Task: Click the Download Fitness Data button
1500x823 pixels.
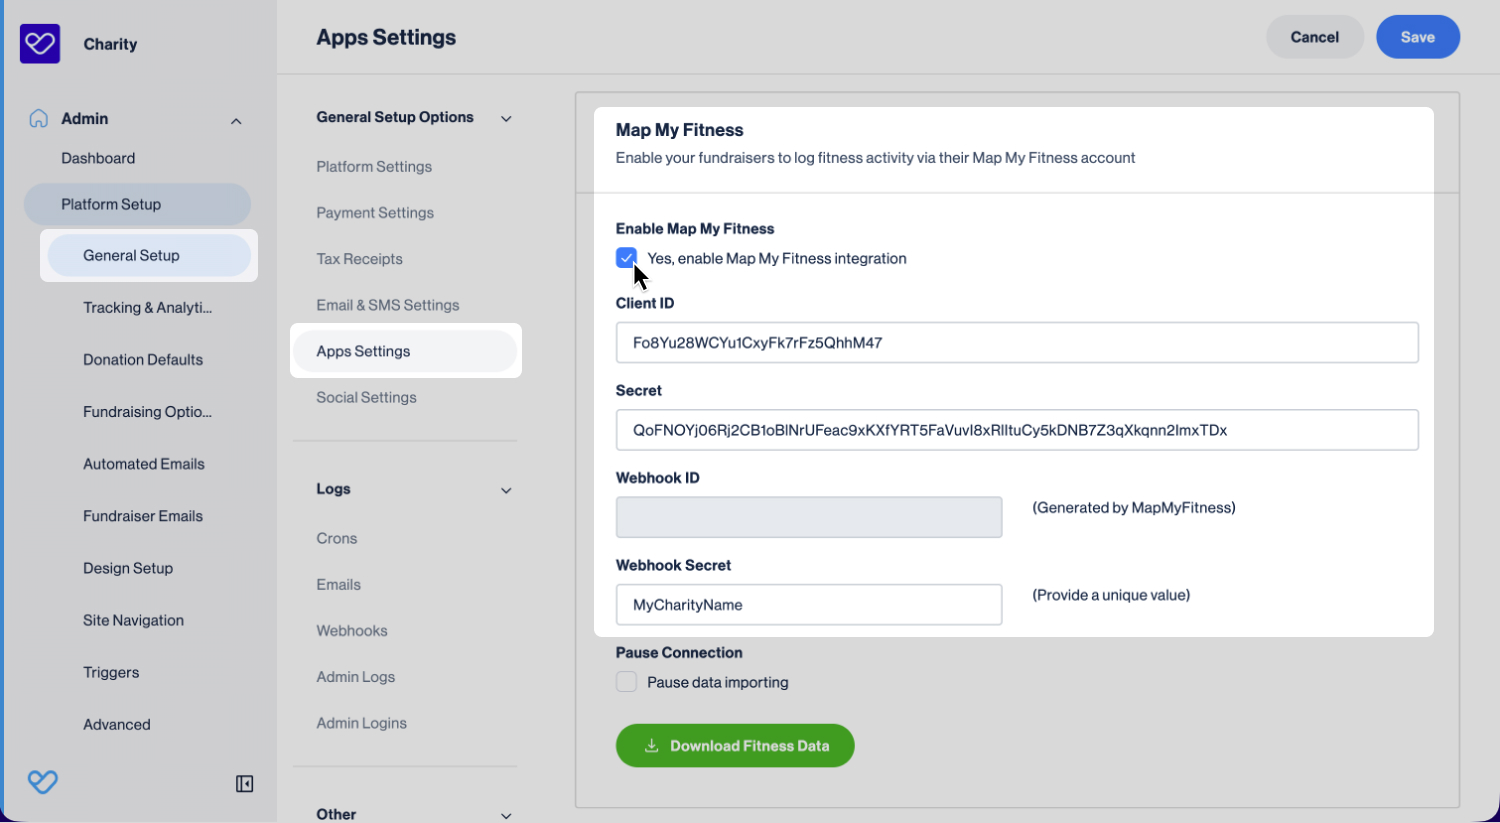Action: click(735, 746)
